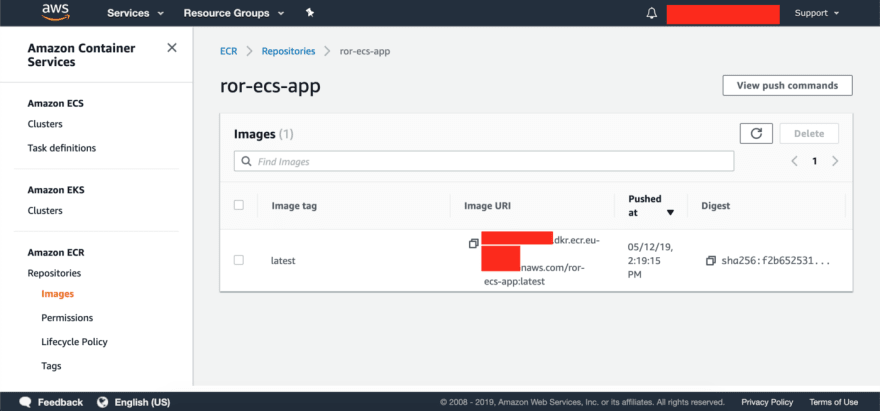Click into the Find Images search field
Viewport: 880px width, 411px height.
(x=484, y=161)
